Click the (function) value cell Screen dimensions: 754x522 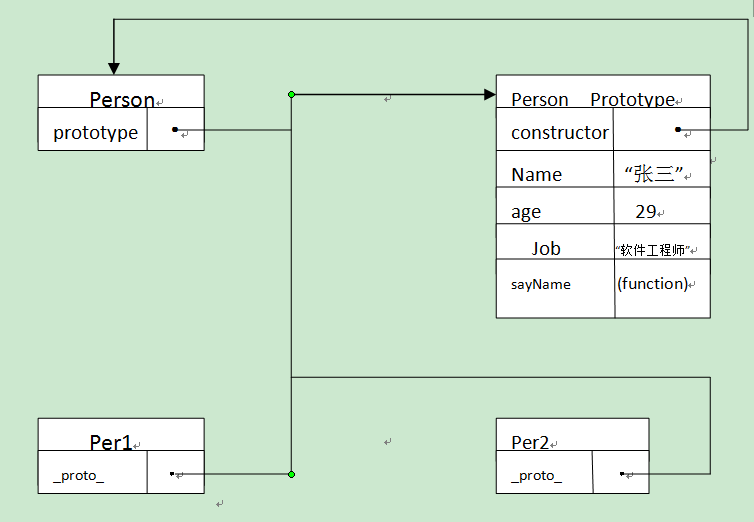coord(653,283)
